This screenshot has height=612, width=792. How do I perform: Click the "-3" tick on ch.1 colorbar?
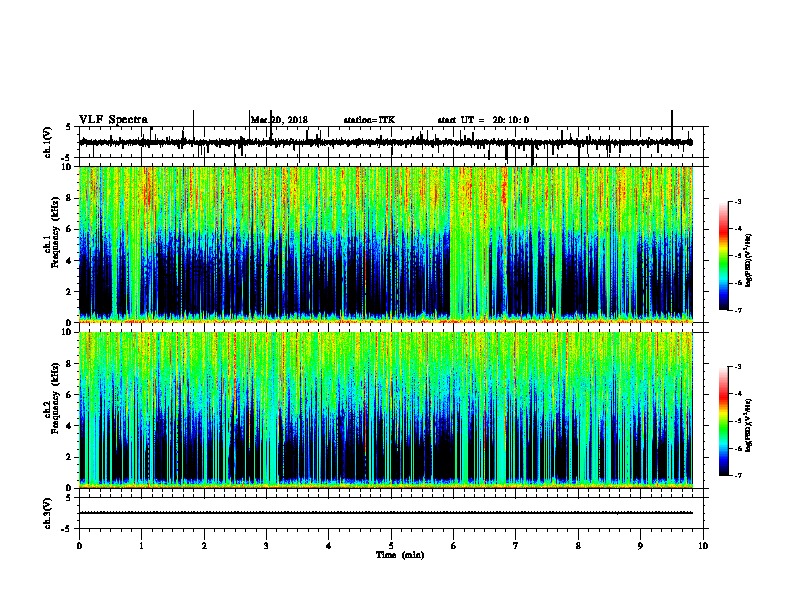(x=738, y=202)
